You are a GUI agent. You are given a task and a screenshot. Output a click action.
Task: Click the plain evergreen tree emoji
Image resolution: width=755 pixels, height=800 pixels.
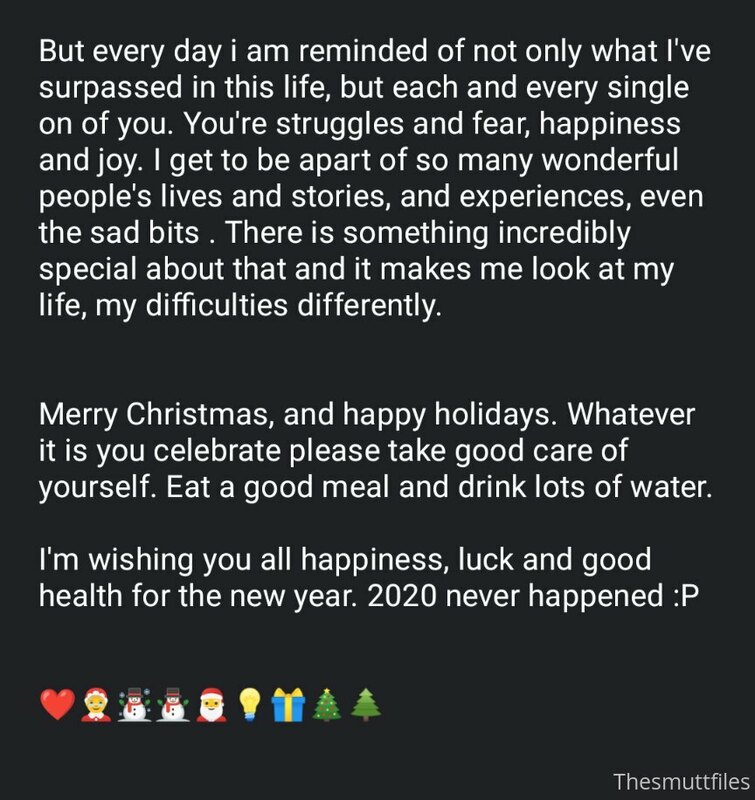[x=366, y=705]
